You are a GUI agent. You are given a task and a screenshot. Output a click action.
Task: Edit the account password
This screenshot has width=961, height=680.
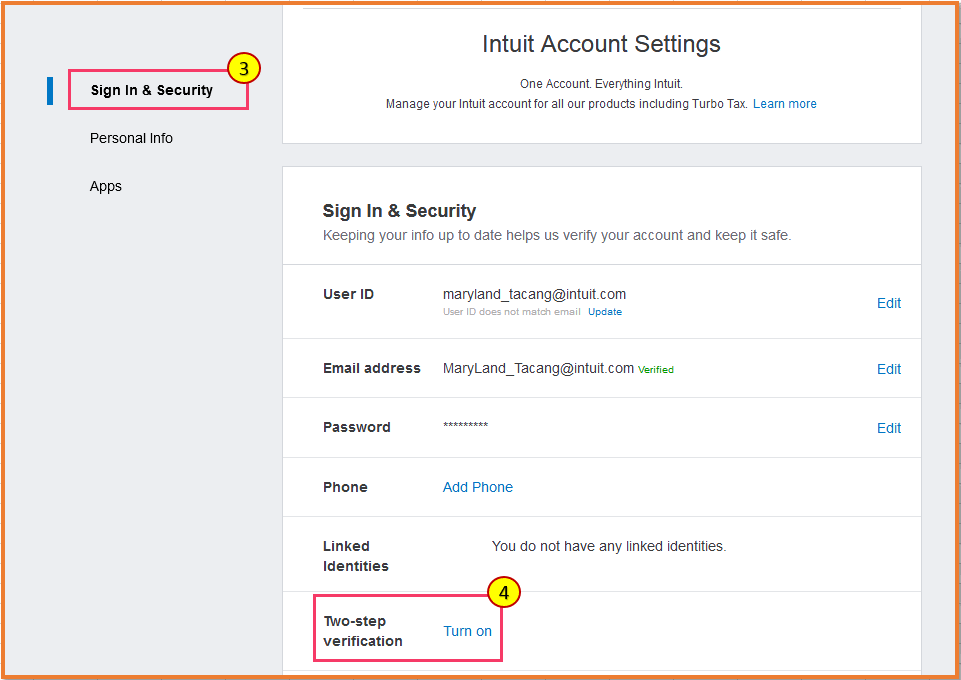[888, 427]
